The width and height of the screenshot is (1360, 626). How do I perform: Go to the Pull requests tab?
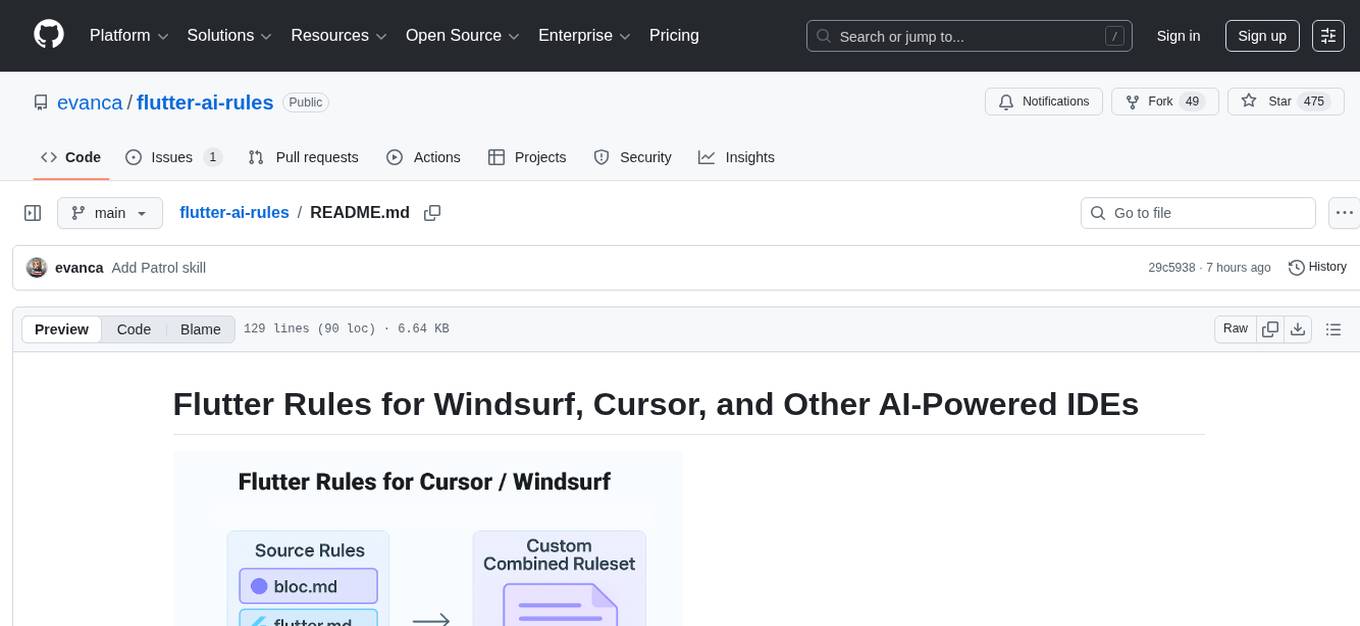tap(303, 157)
